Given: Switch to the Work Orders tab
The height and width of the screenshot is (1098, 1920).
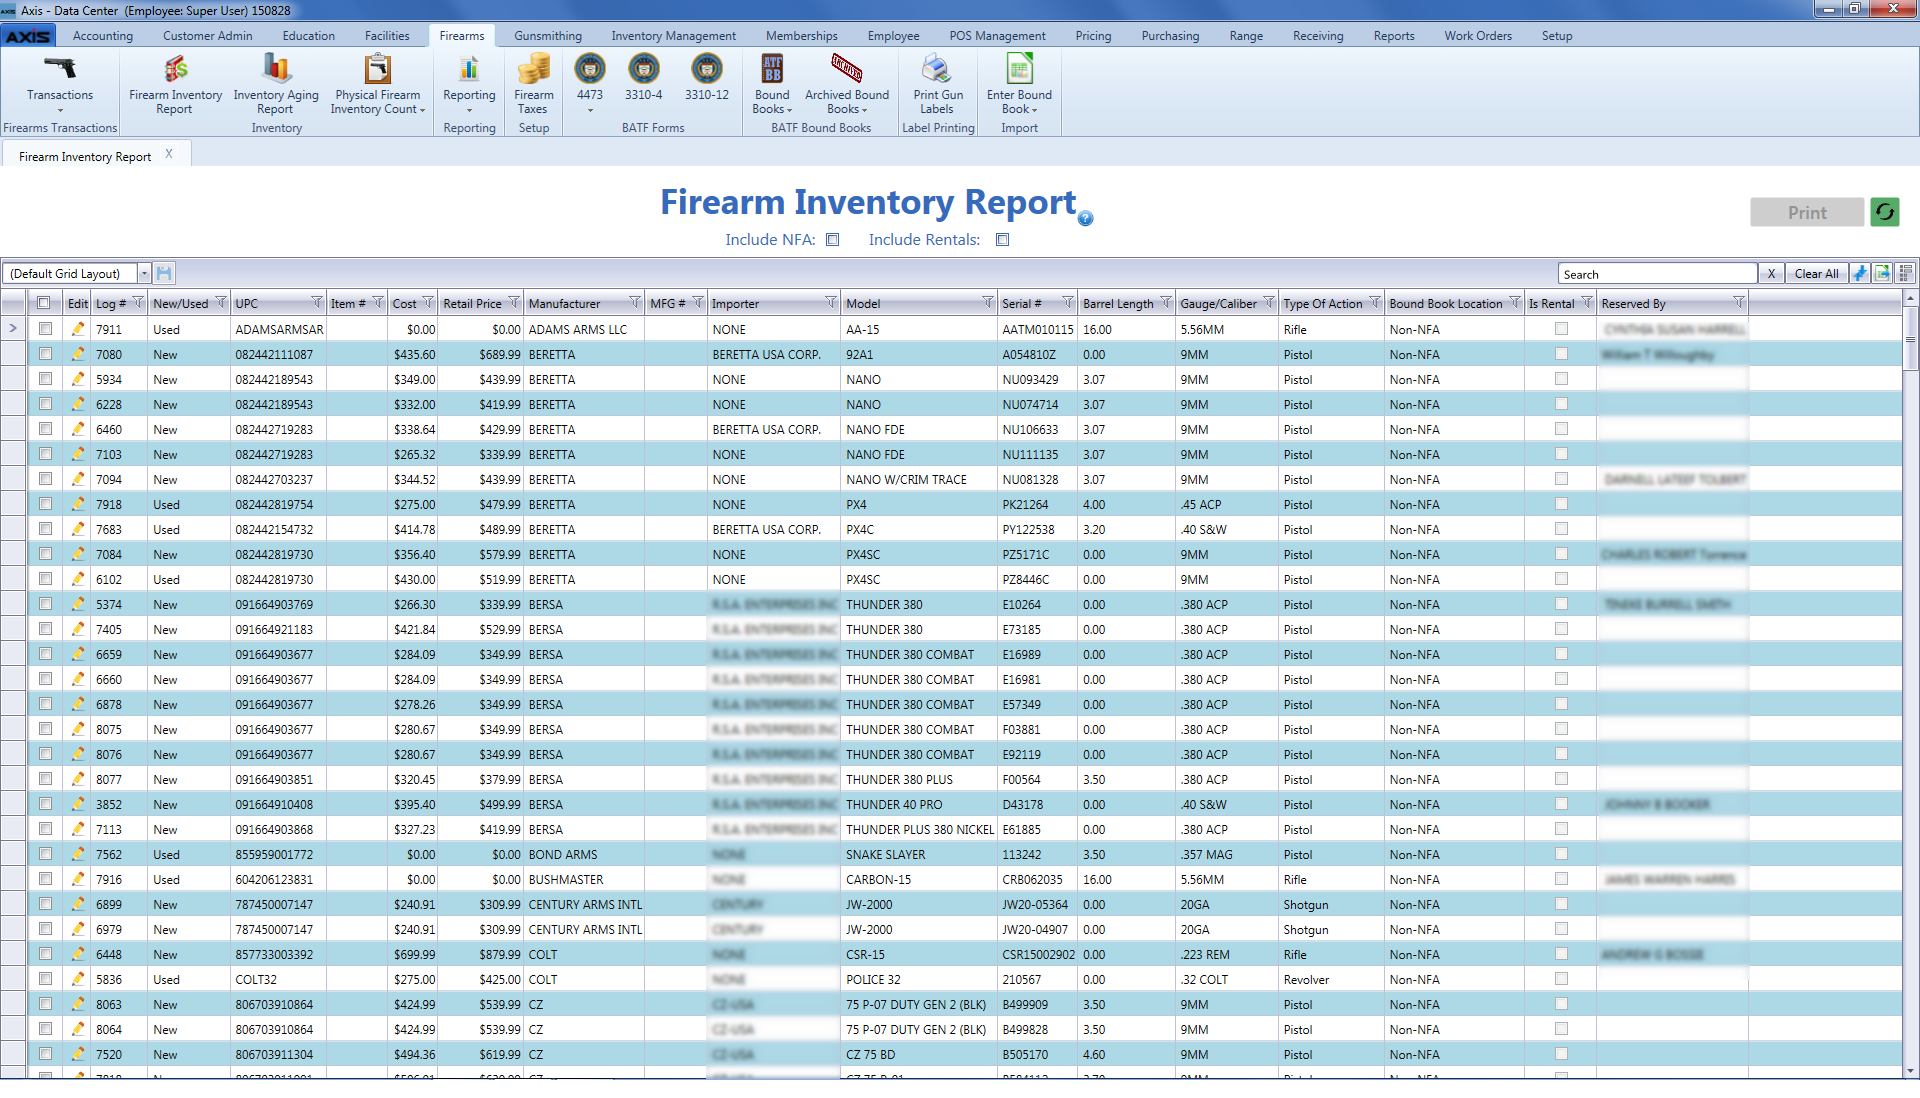Looking at the screenshot, I should pos(1477,36).
